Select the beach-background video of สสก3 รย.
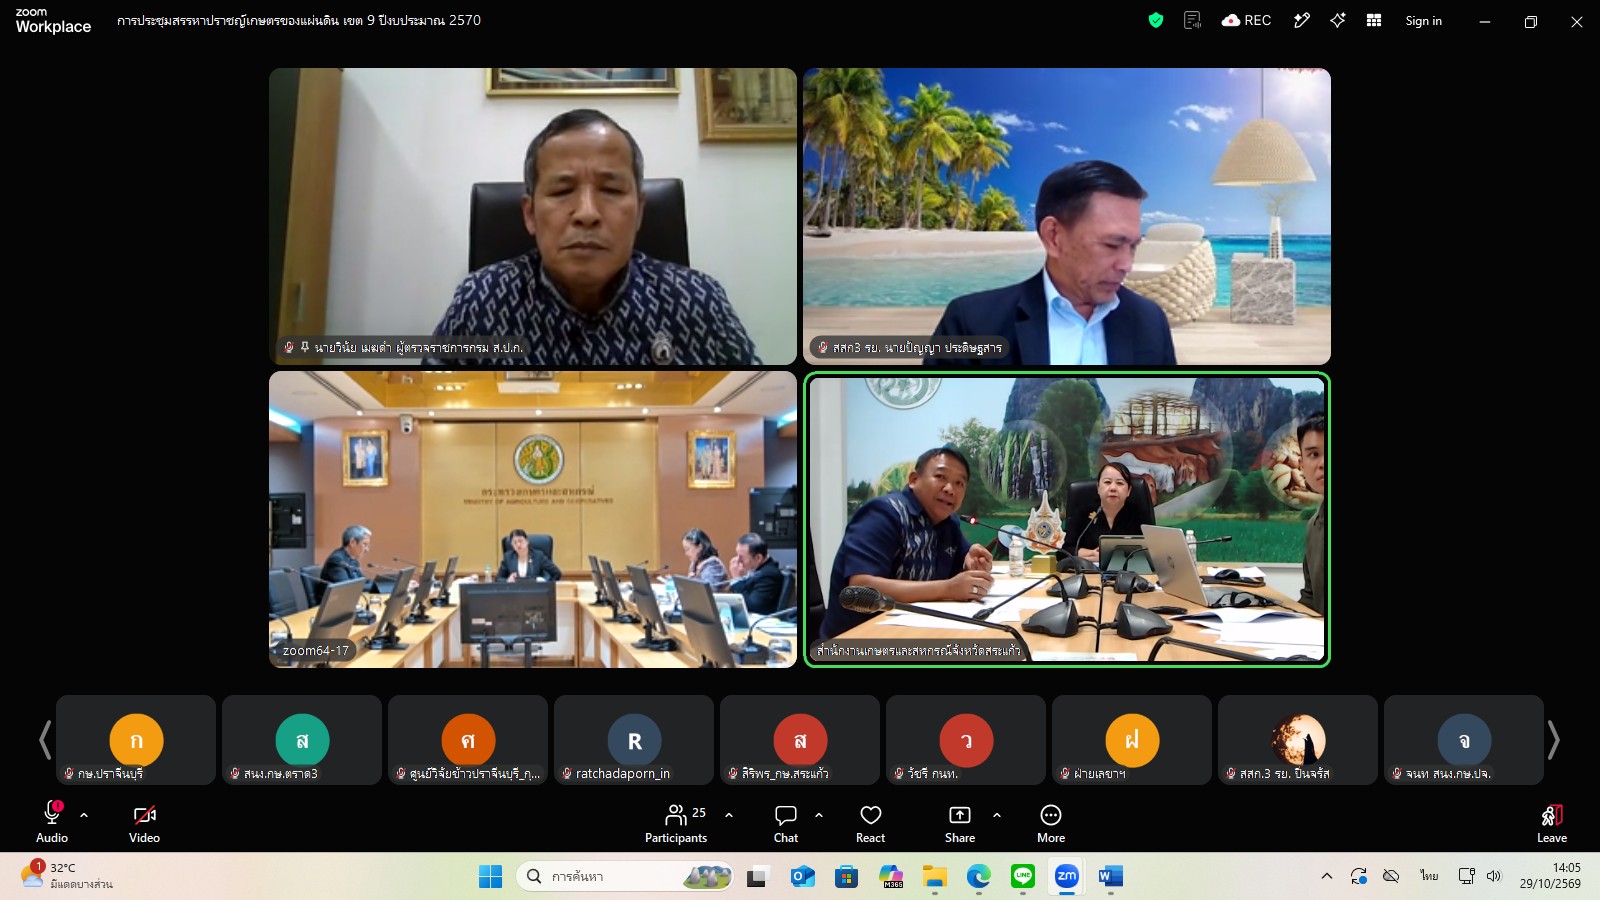 click(1067, 216)
